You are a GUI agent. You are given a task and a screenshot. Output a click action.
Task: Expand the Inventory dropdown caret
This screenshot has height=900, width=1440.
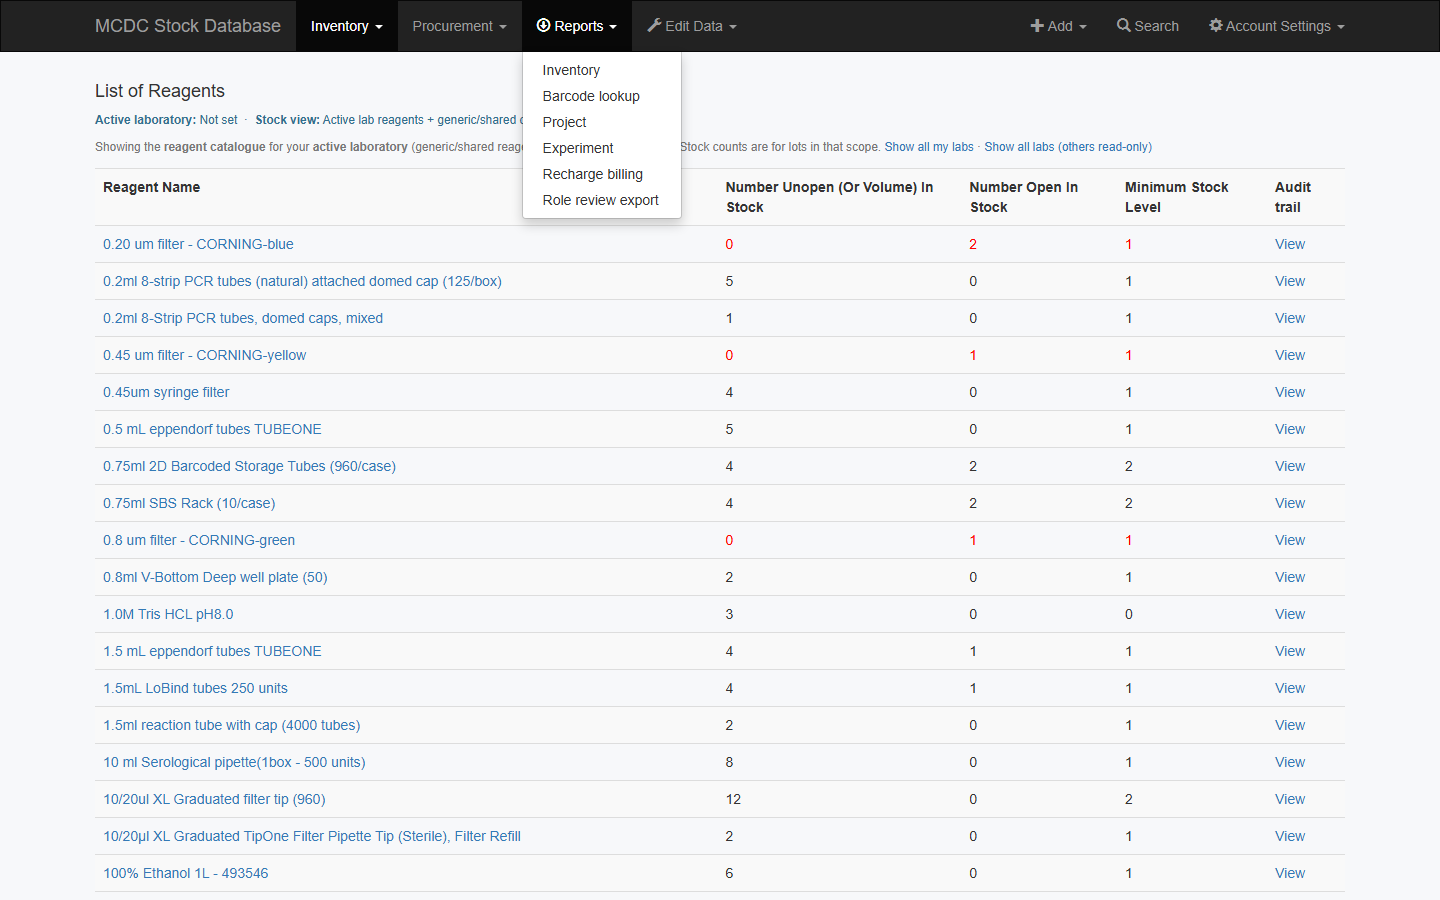(379, 27)
